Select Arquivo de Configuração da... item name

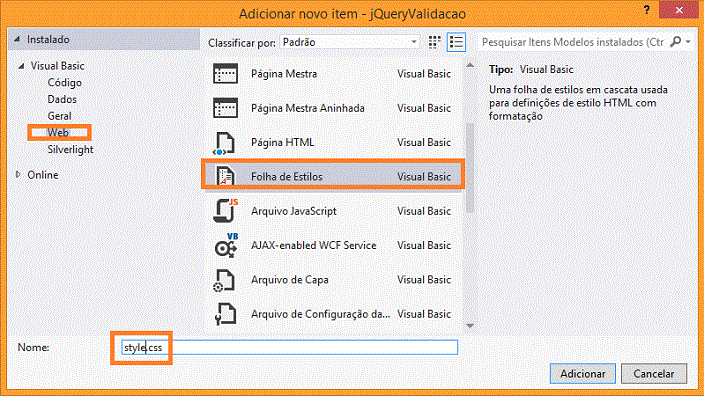click(320, 314)
